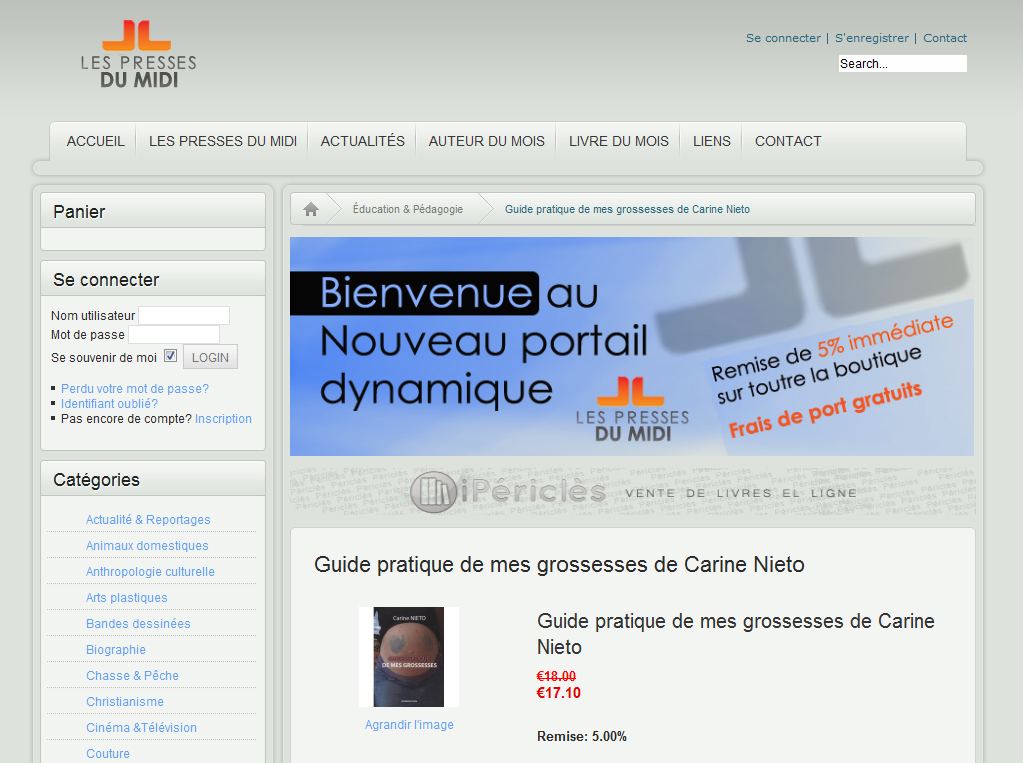
Task: Select Bandes dessinées category
Action: [138, 624]
